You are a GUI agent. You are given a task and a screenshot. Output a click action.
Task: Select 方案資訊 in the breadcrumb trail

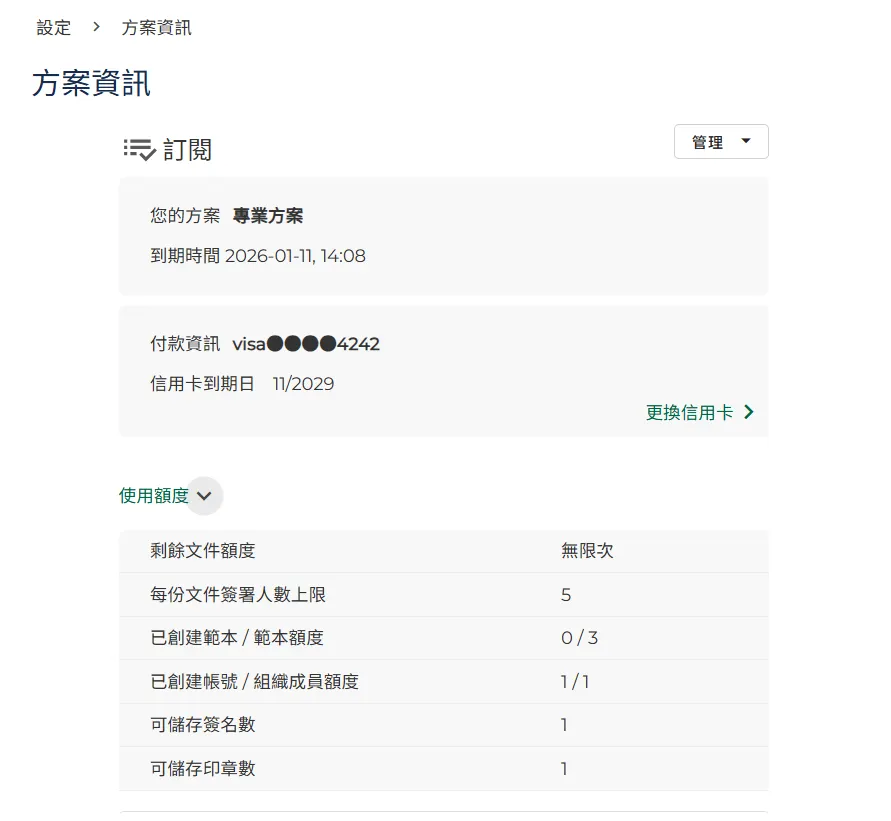(x=155, y=28)
